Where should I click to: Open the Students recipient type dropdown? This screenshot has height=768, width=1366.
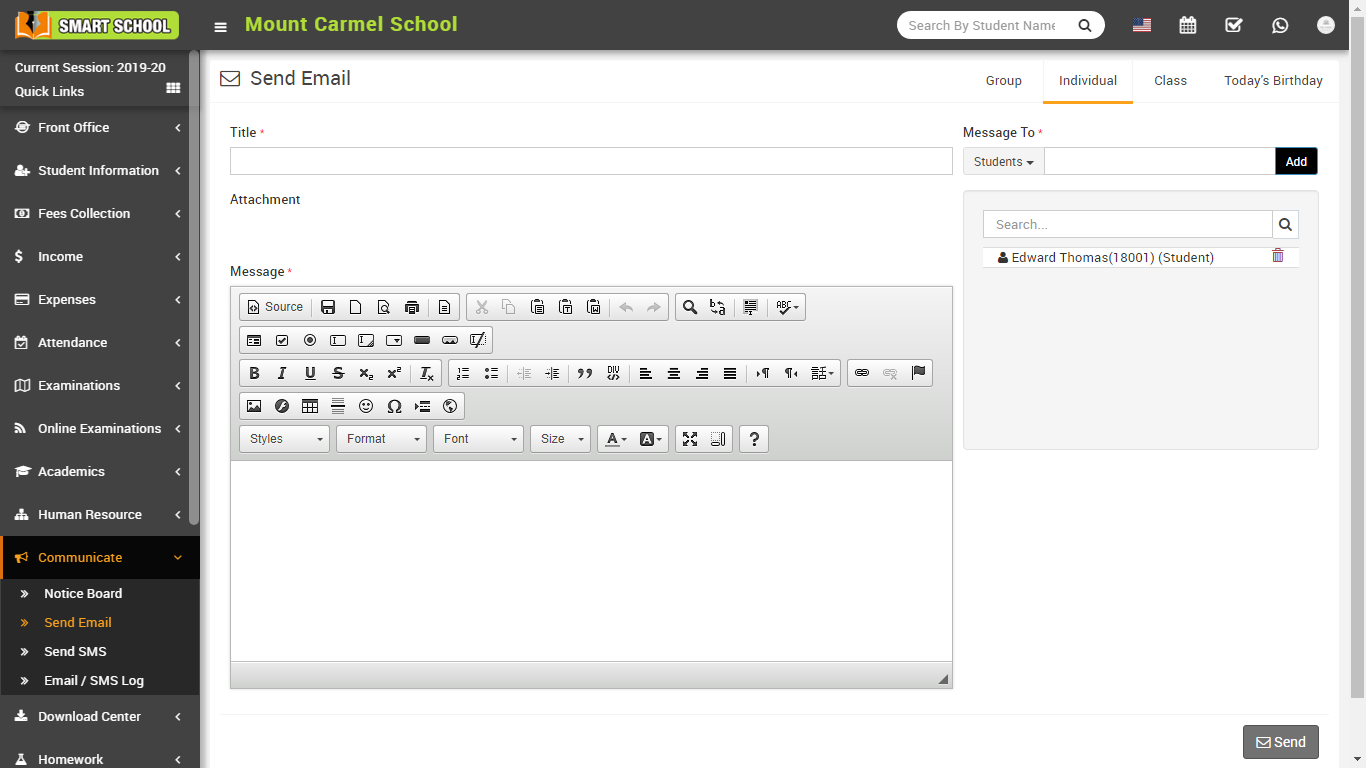pos(1003,162)
